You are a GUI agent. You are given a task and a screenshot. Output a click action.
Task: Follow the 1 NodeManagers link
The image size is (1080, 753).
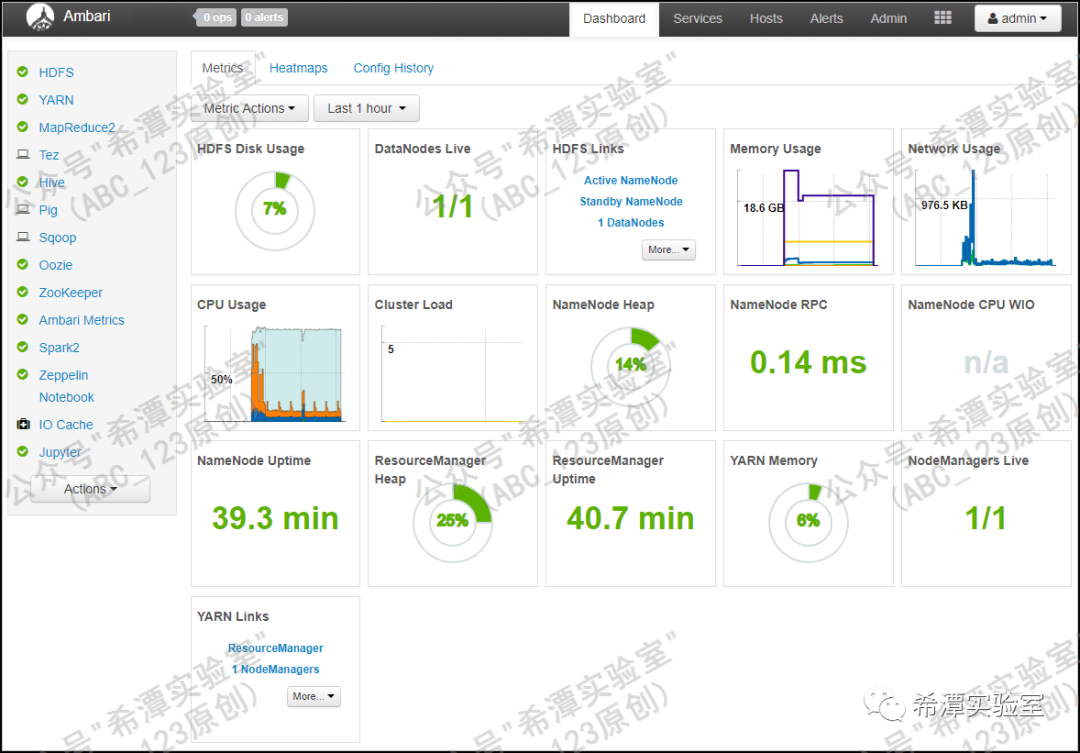click(x=276, y=670)
